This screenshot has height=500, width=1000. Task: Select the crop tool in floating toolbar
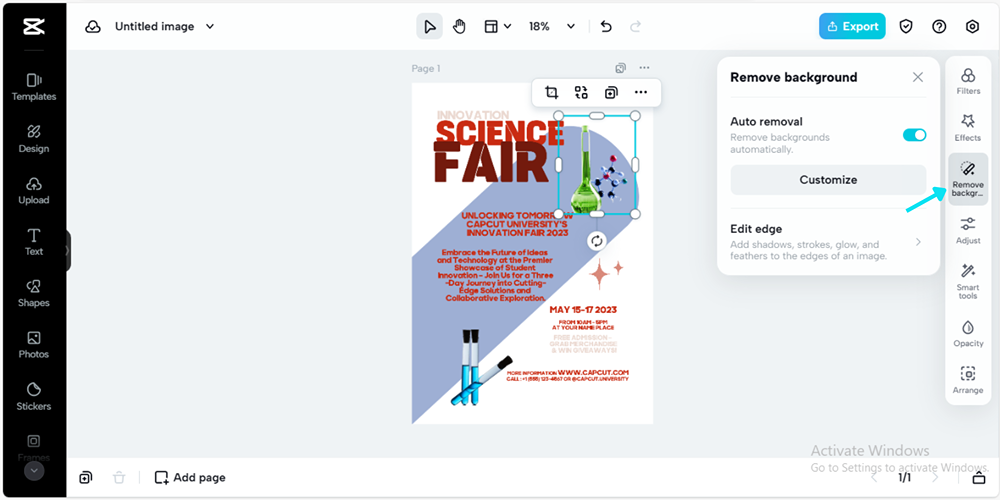coord(552,93)
